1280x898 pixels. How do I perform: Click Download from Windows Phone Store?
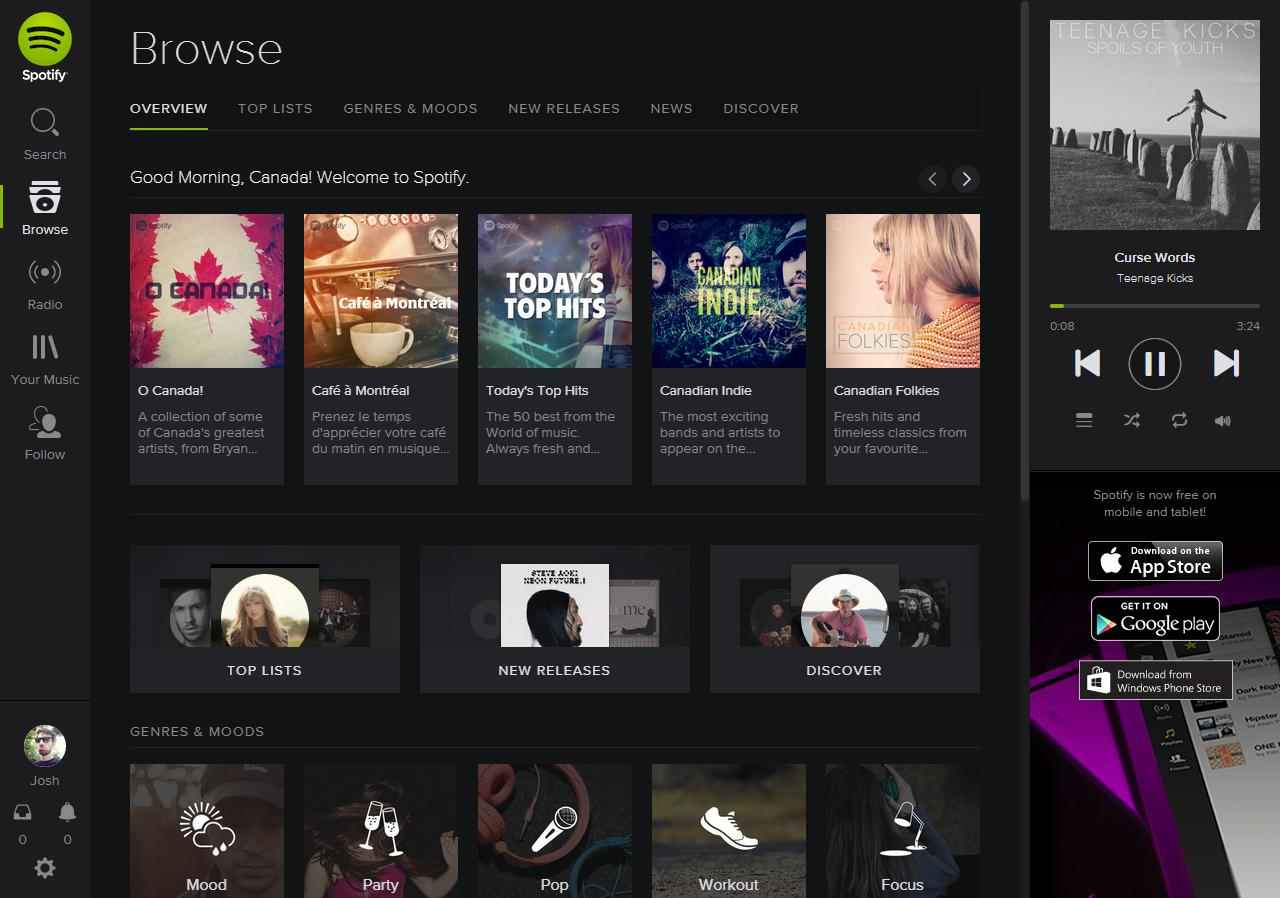[x=1155, y=680]
